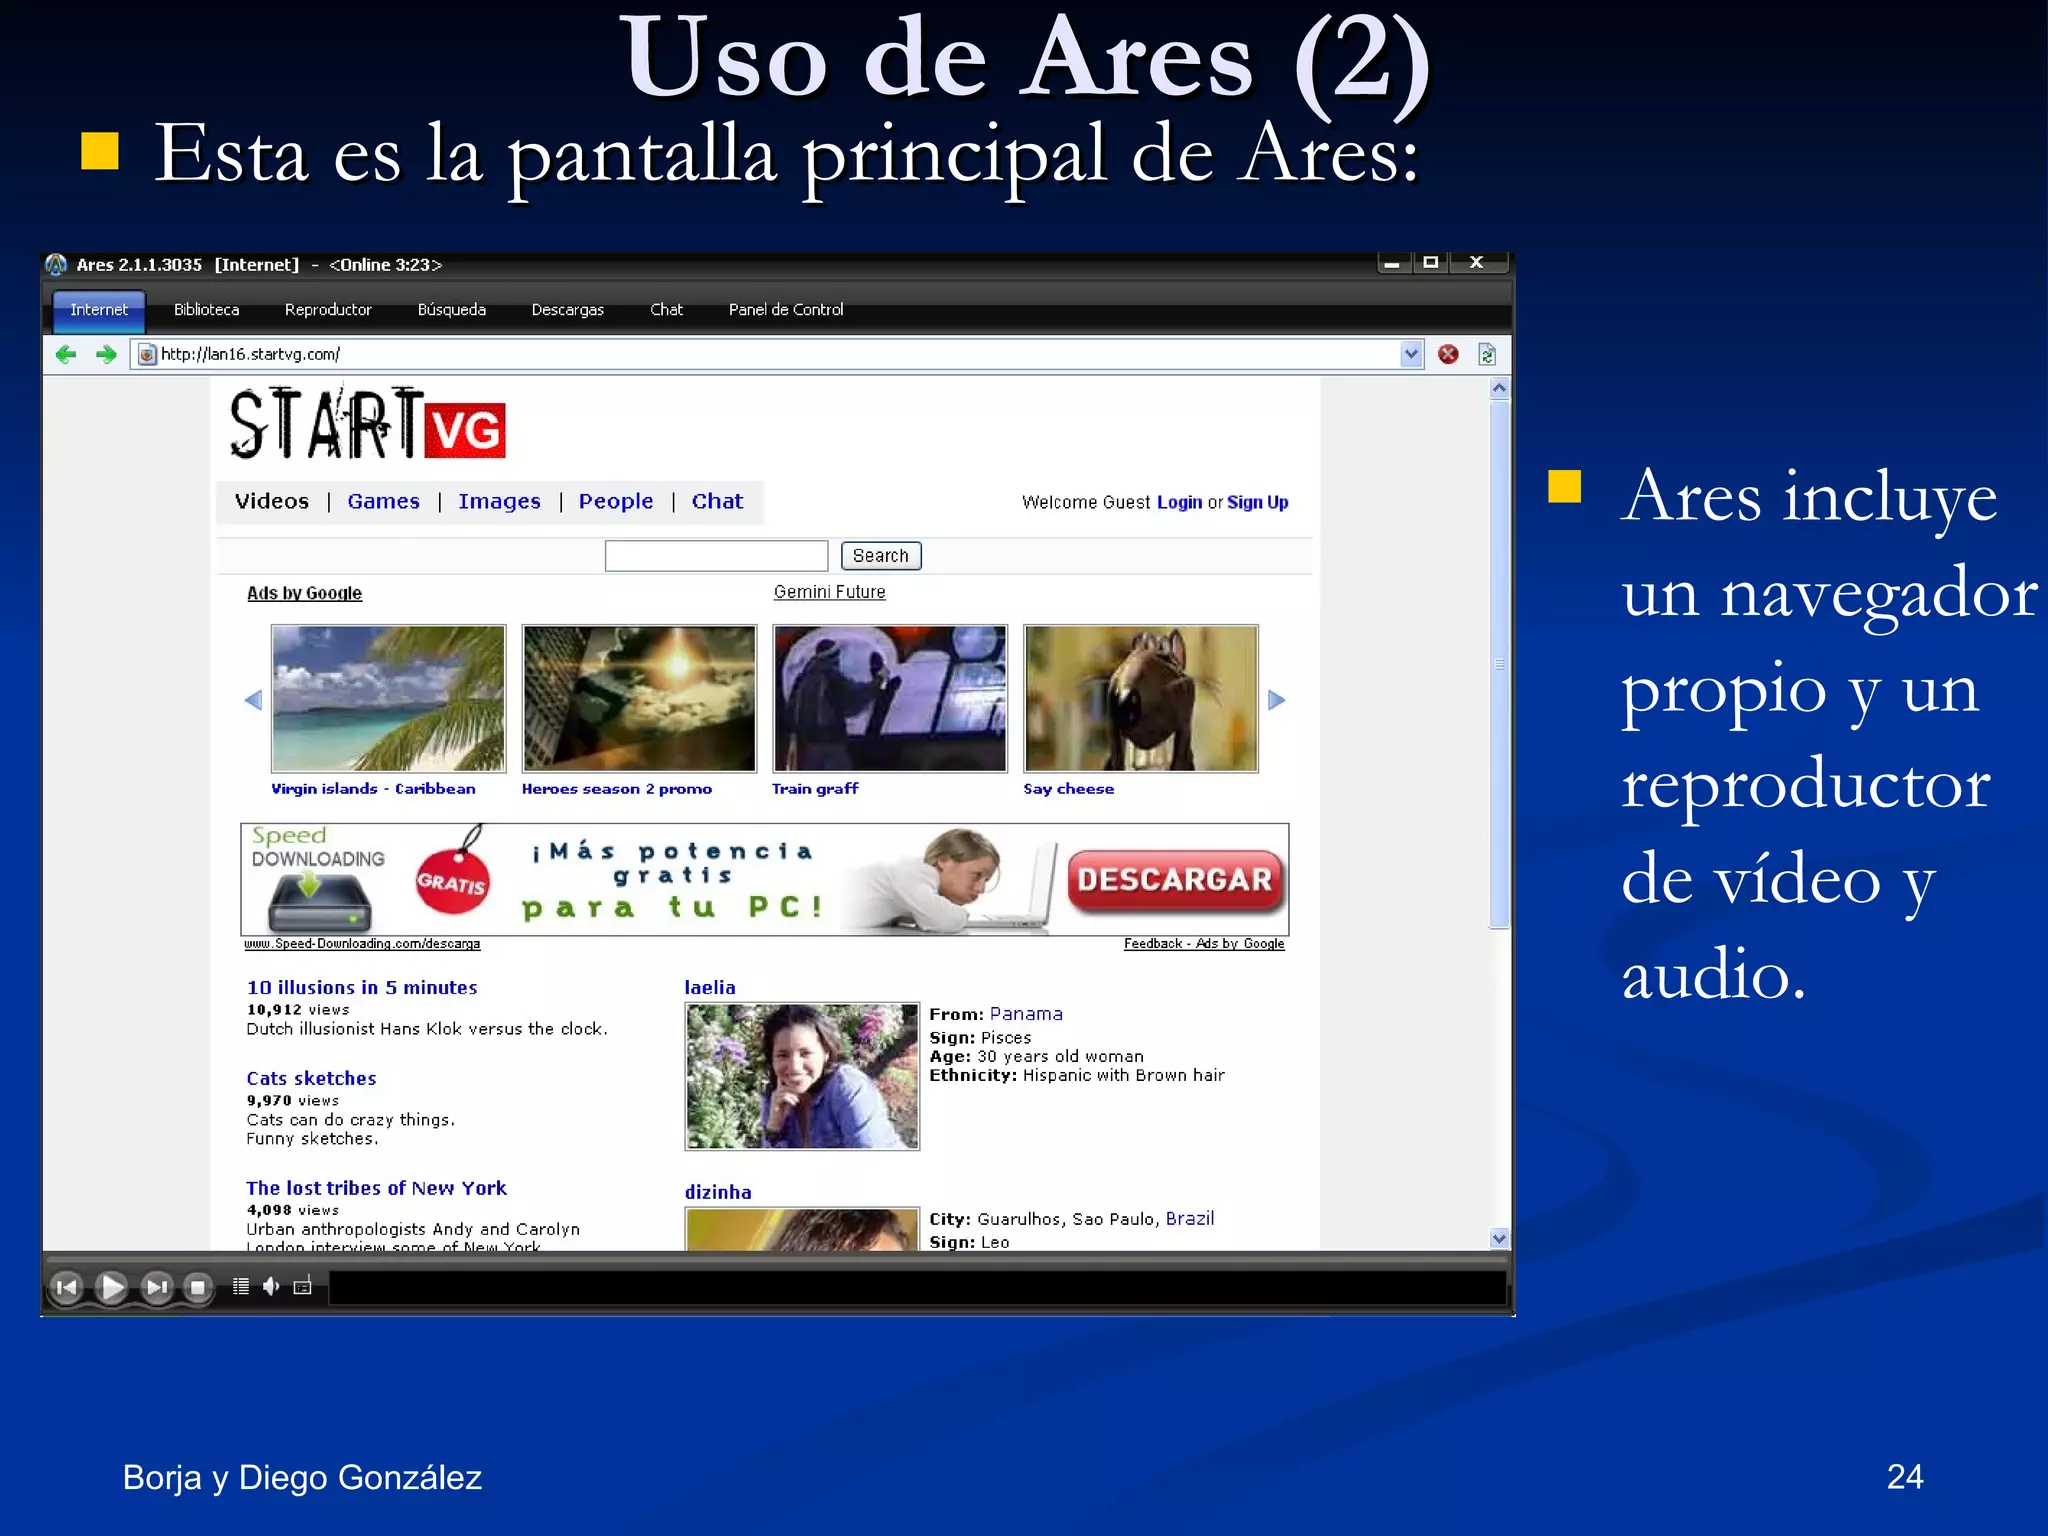The image size is (2048, 1536).
Task: Open the Ads by Google link
Action: pyautogui.click(x=304, y=593)
